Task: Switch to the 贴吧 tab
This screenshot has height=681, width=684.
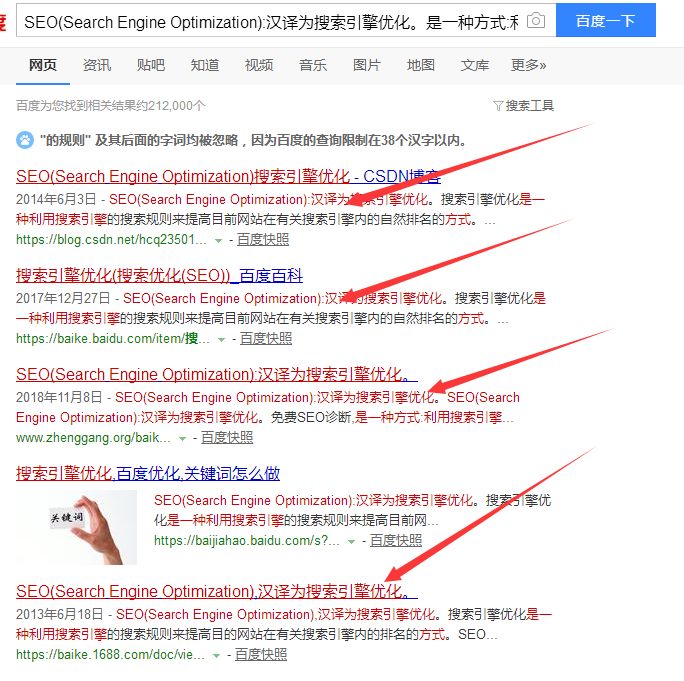Action: (x=151, y=65)
